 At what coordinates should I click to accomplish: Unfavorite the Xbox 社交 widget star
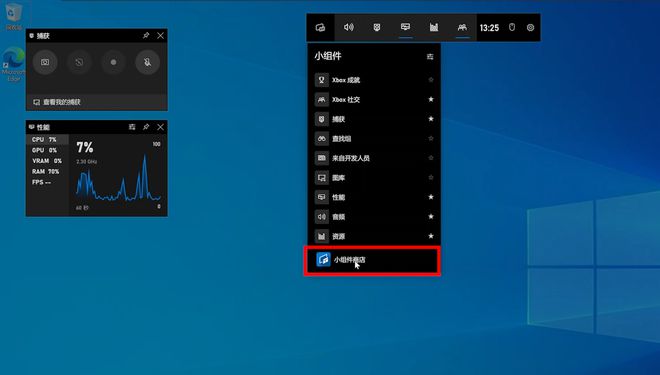coord(431,99)
